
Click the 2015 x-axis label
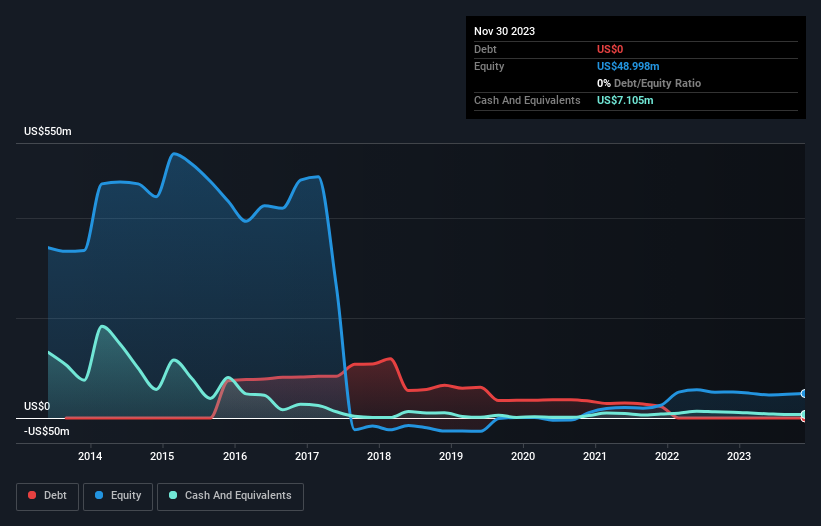tap(162, 456)
